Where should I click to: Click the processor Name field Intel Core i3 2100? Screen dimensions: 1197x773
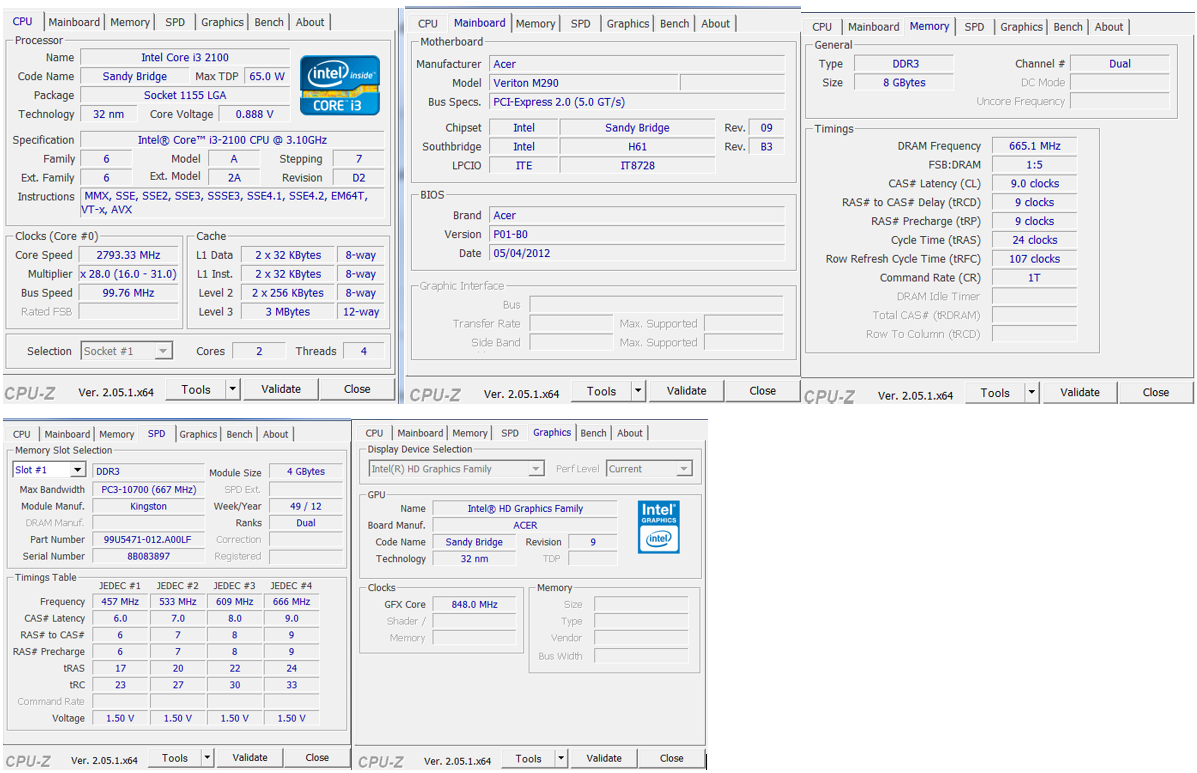[x=185, y=57]
